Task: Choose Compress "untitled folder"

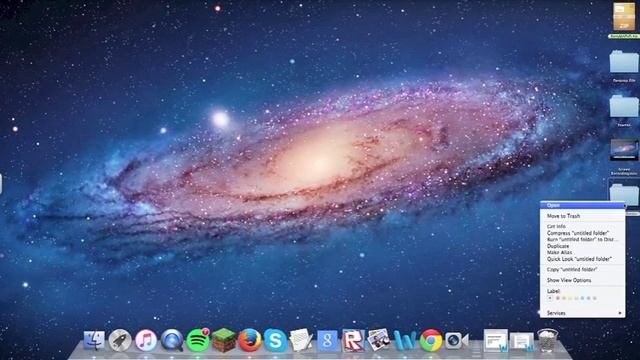Action: [x=582, y=233]
